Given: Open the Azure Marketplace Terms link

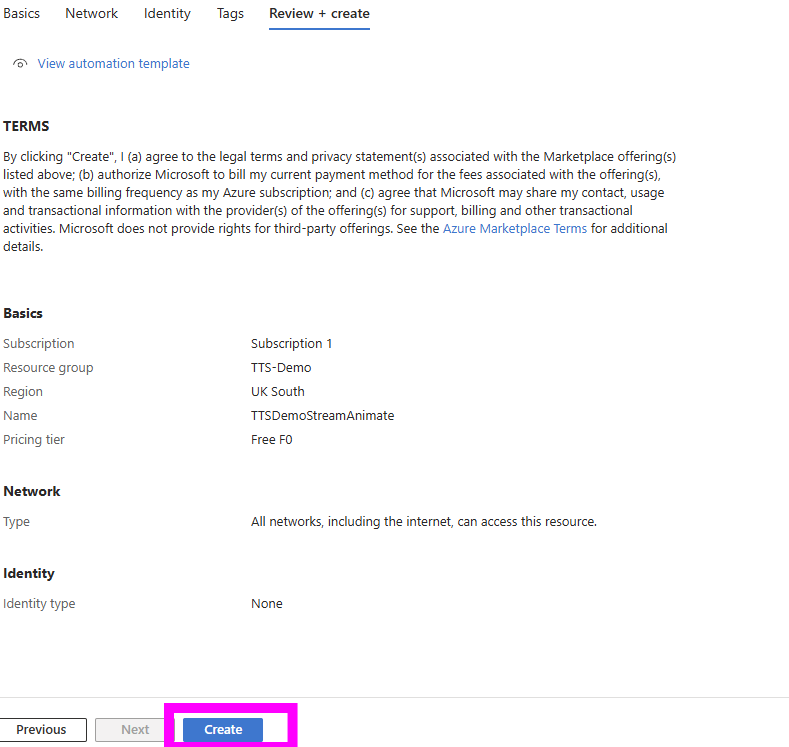Looking at the screenshot, I should [515, 229].
